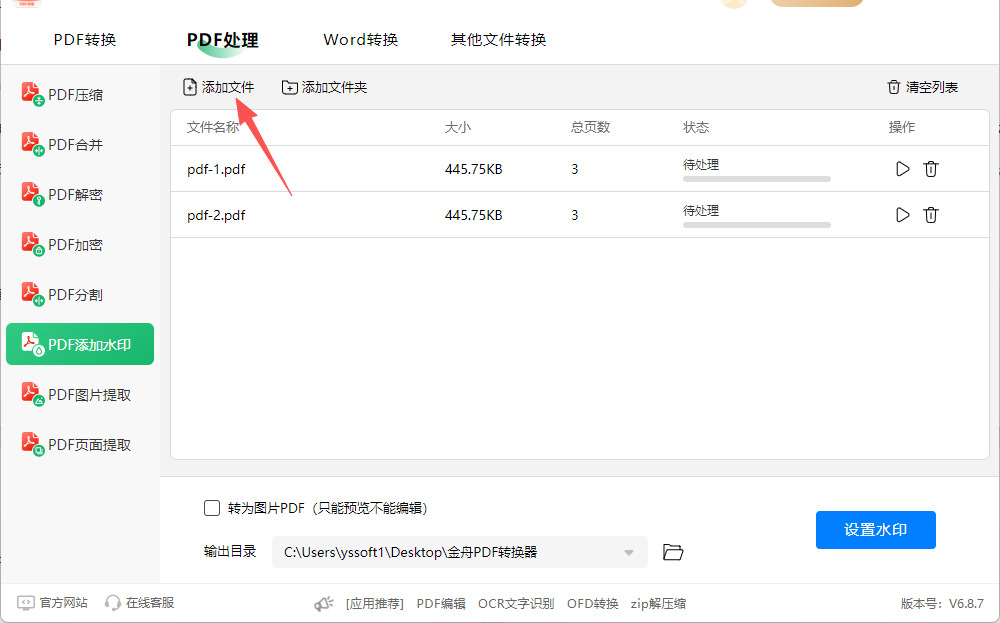Switch to the 其他文件转换 tab
This screenshot has height=623, width=1000.
499,40
